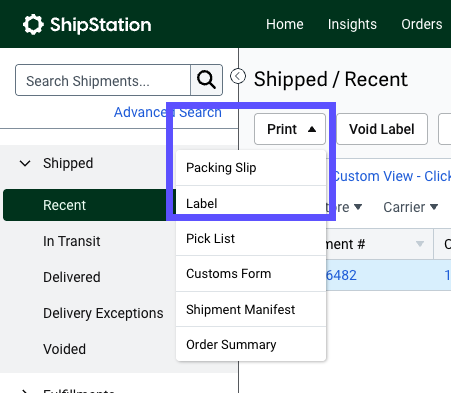Screen dimensions: 451x393
Task: Open Delivery Exceptions list
Action: pyautogui.click(x=103, y=313)
